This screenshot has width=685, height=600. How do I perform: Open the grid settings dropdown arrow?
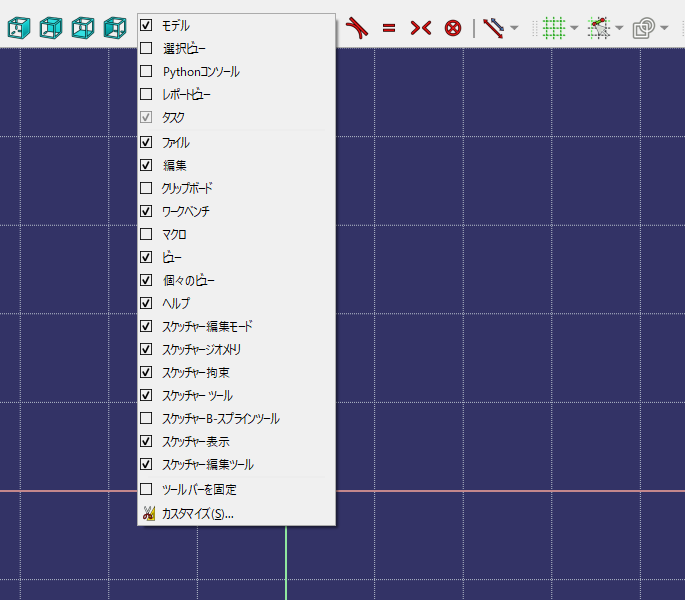pyautogui.click(x=574, y=28)
